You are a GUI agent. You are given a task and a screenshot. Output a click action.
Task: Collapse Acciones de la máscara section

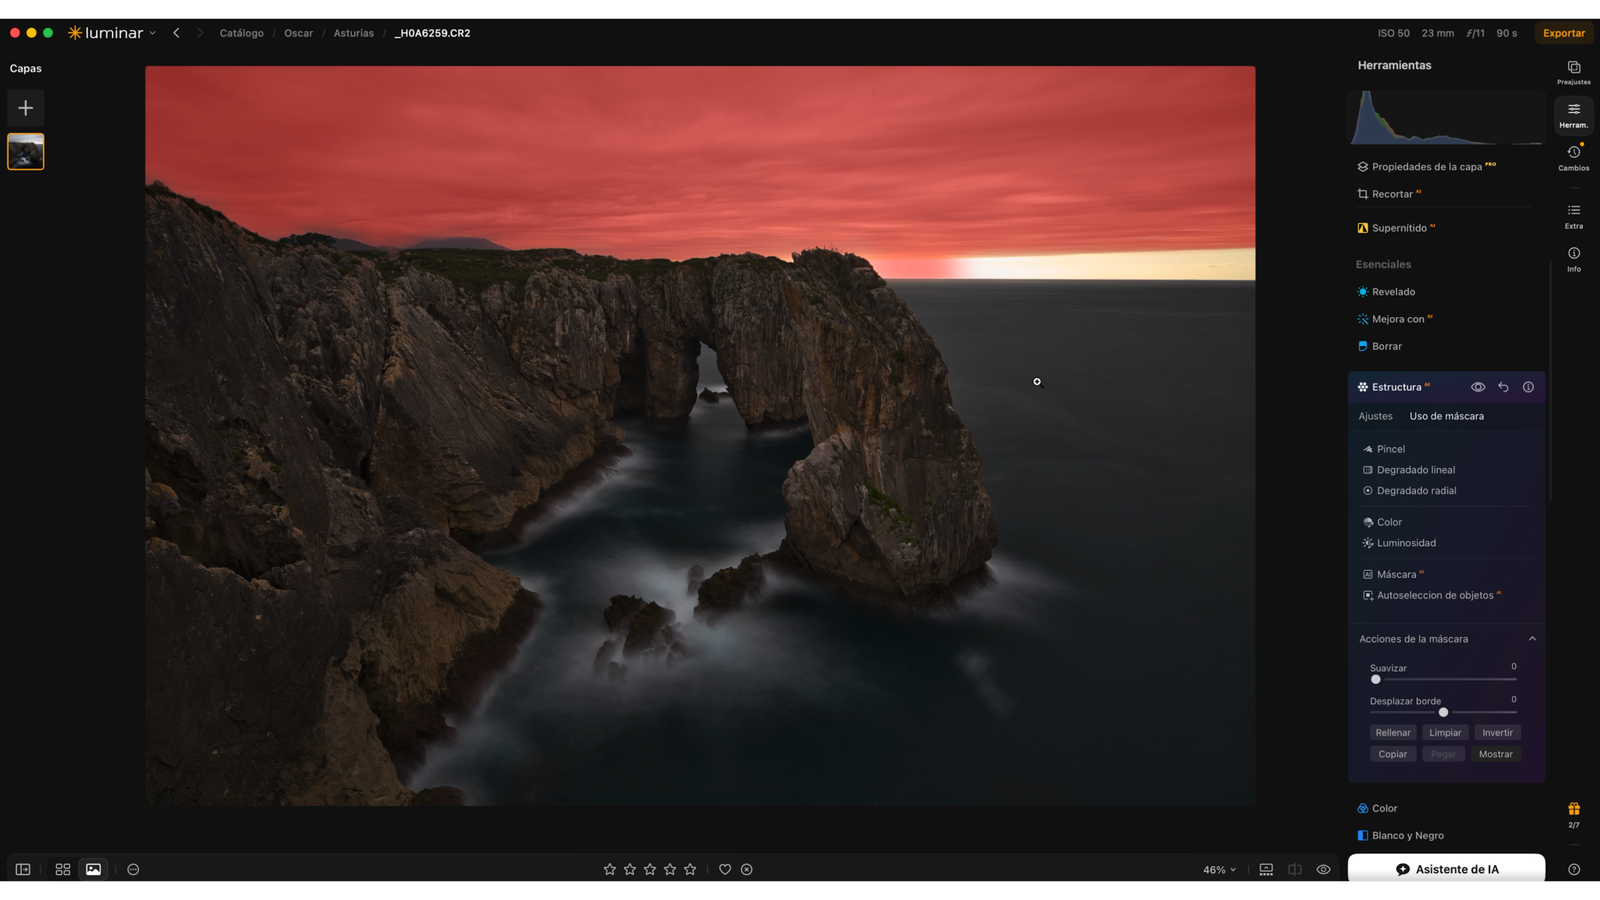pos(1532,639)
